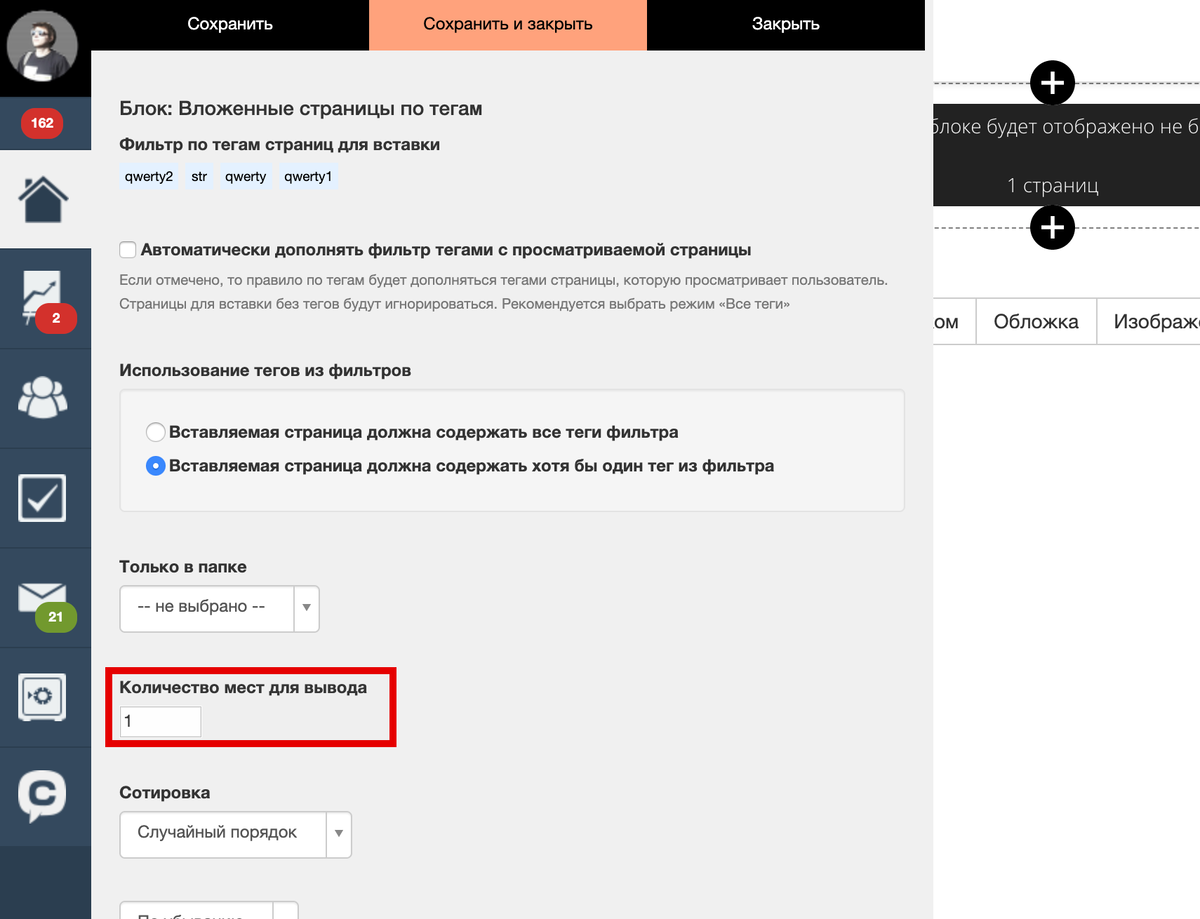Screen dimensions: 1200x919
Task: Click the 162 notifications badge
Action: 42,123
